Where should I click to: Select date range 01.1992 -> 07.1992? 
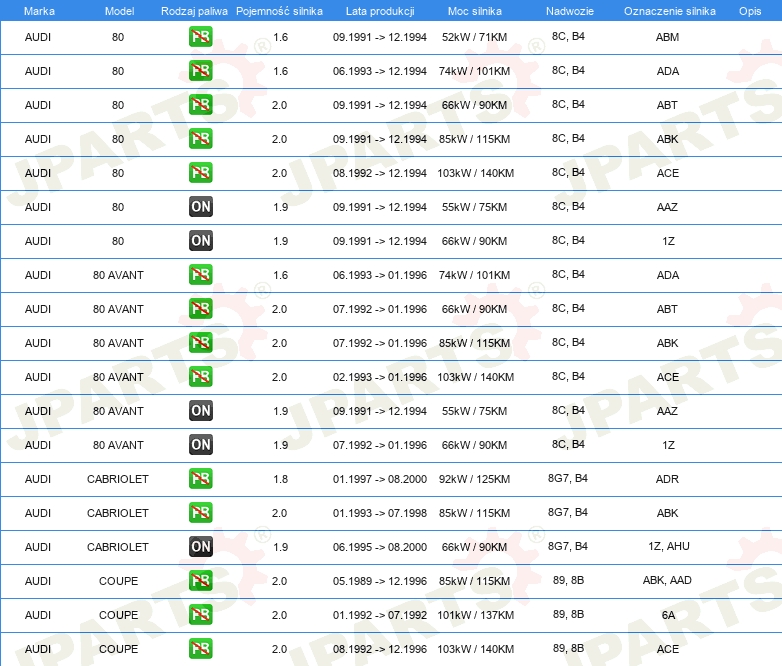[x=380, y=615]
